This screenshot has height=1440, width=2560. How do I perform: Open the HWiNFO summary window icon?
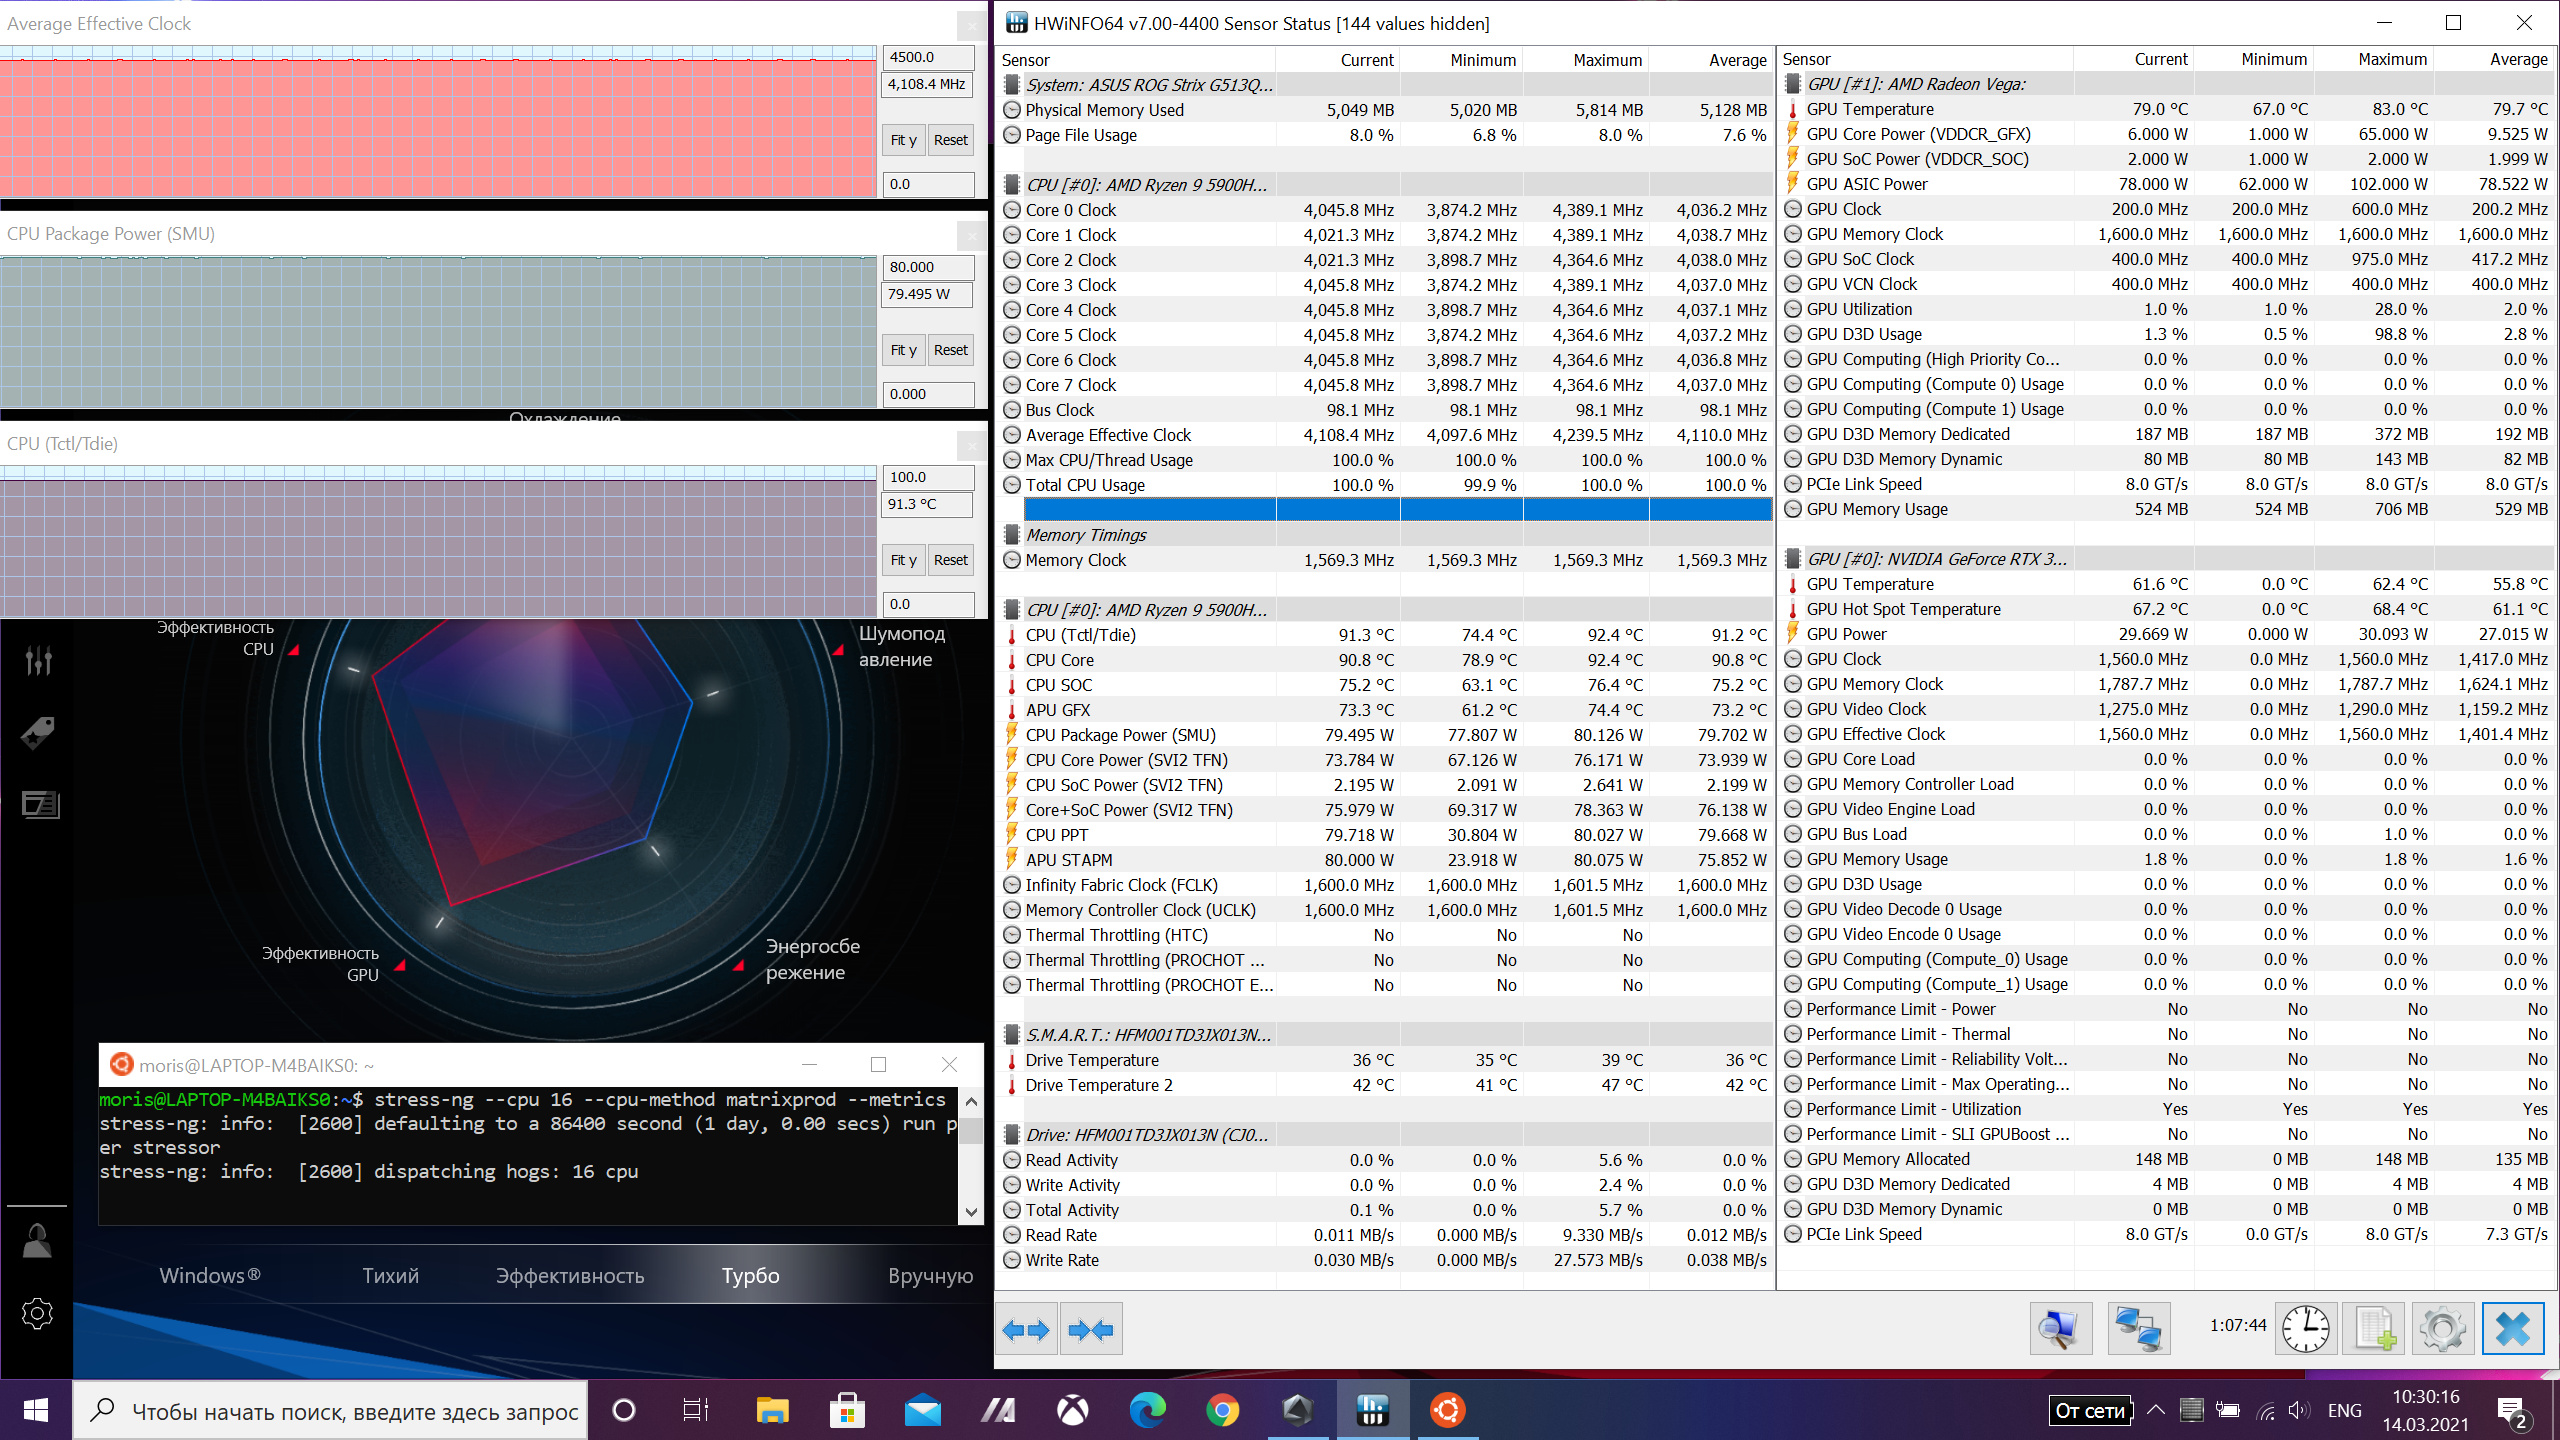(2060, 1329)
